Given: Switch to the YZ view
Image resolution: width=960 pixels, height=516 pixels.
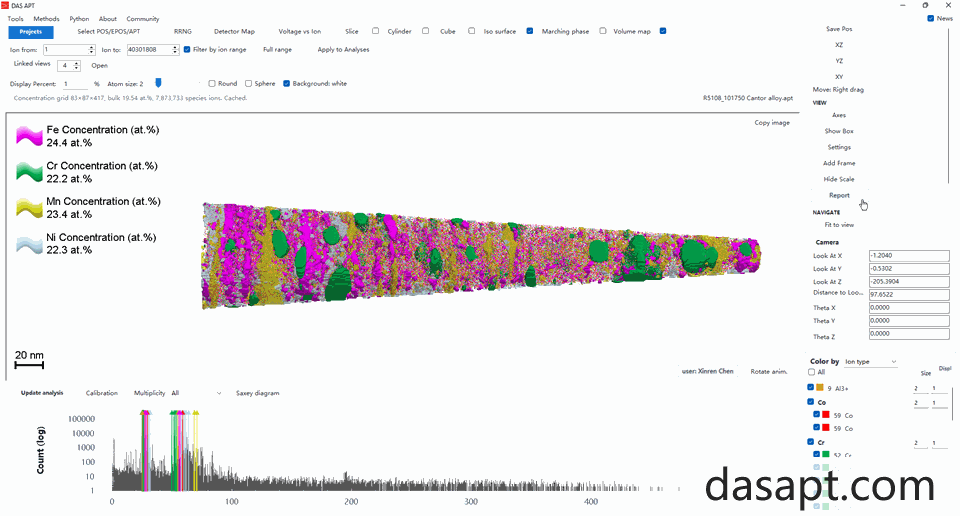Looking at the screenshot, I should click(839, 61).
